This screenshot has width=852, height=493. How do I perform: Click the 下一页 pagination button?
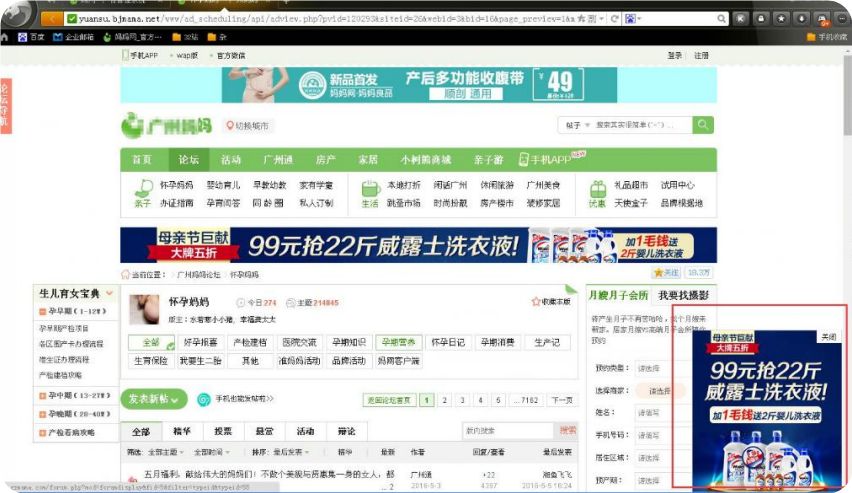[562, 400]
